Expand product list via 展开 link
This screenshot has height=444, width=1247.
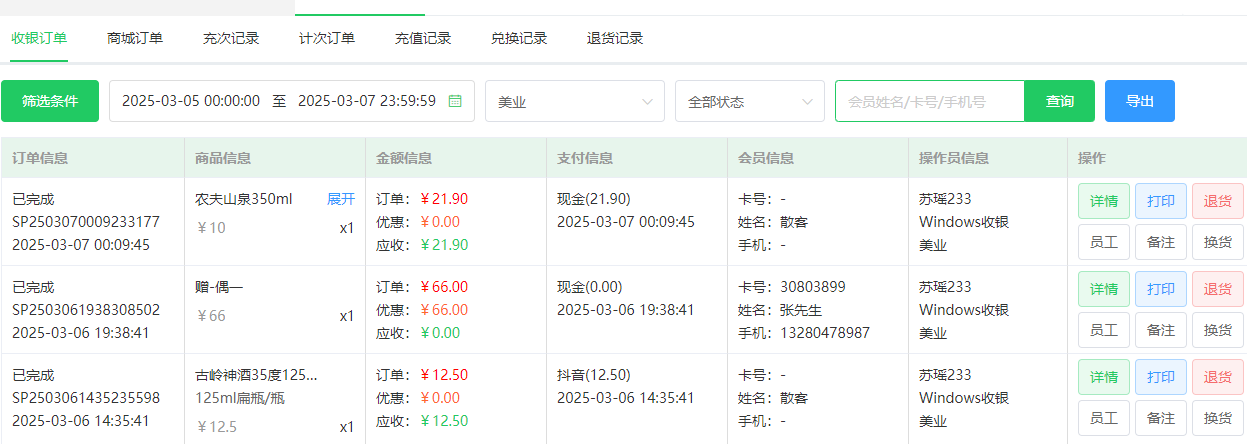(341, 199)
